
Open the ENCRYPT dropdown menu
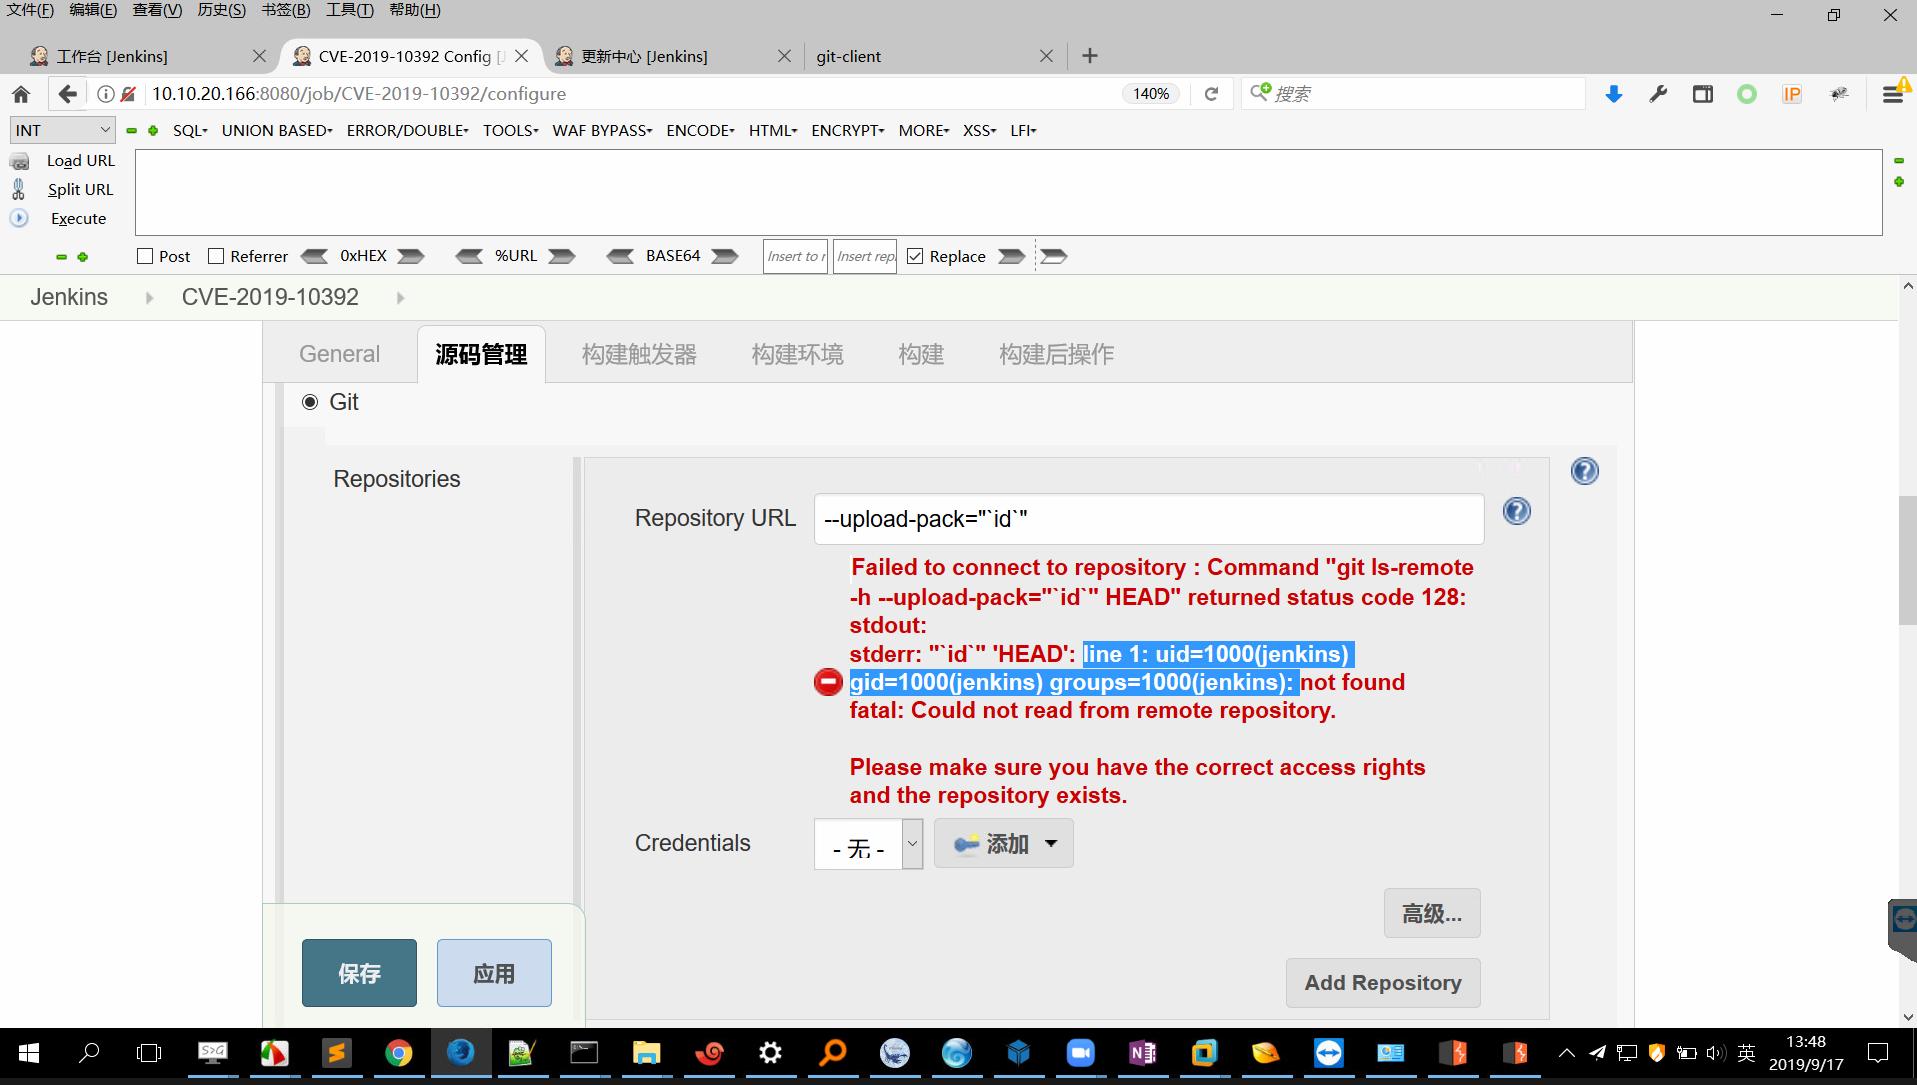tap(848, 130)
